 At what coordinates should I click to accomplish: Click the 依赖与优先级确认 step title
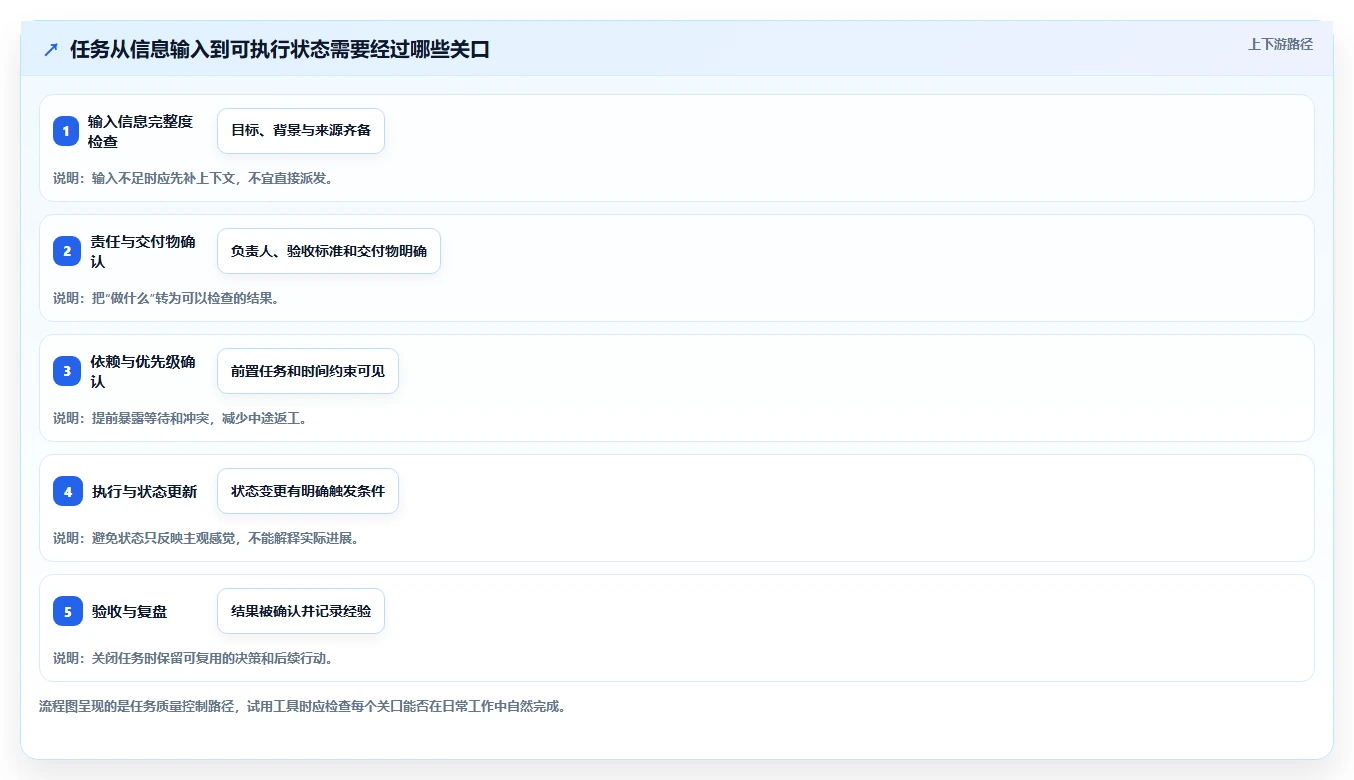coord(143,371)
